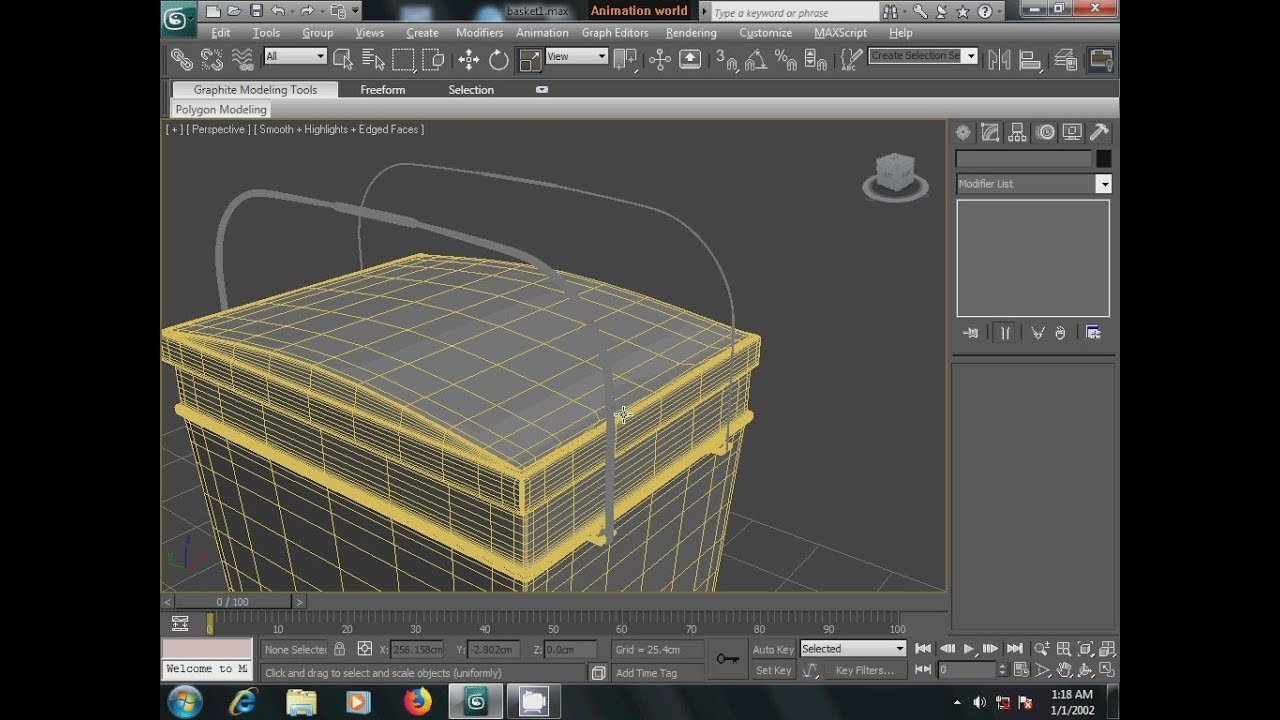Open the Polygon Modeling panel

point(221,110)
